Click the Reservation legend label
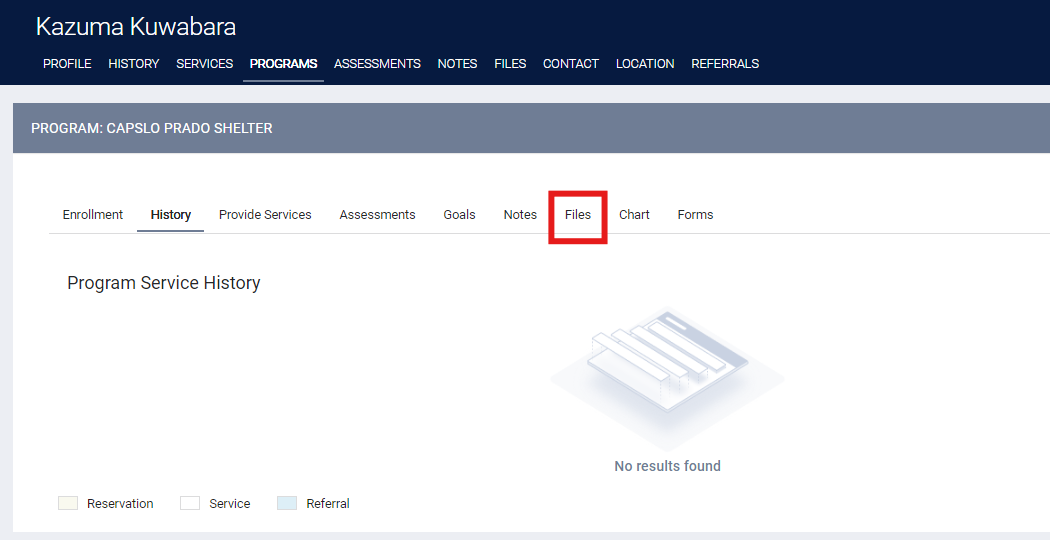 [120, 504]
